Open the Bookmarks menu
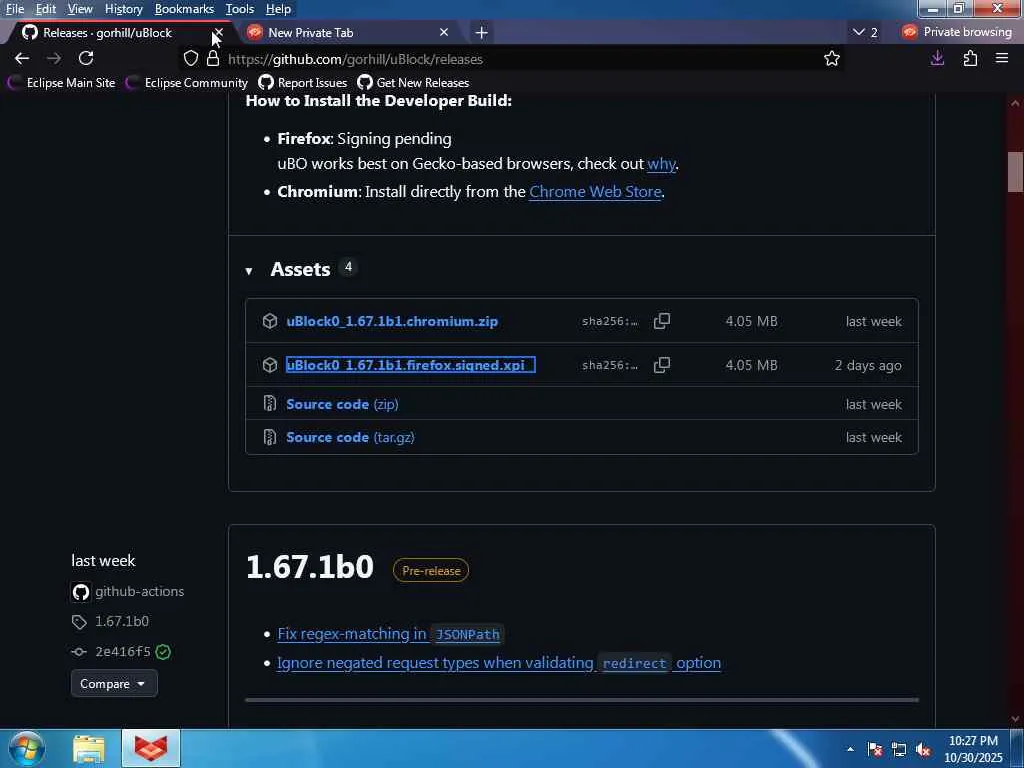Viewport: 1024px width, 768px height. pos(184,8)
